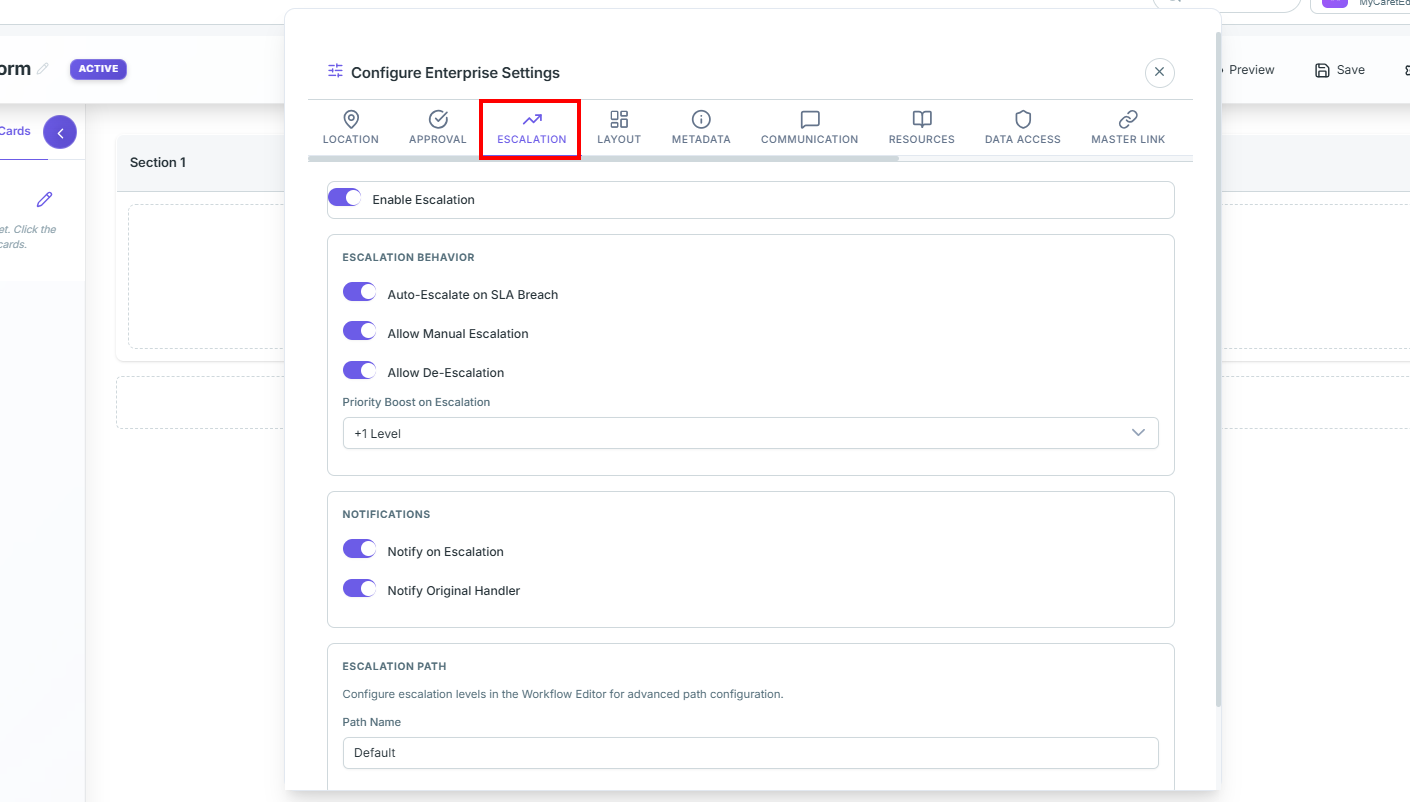The width and height of the screenshot is (1410, 802).
Task: Click the Path Name input field
Action: click(750, 752)
